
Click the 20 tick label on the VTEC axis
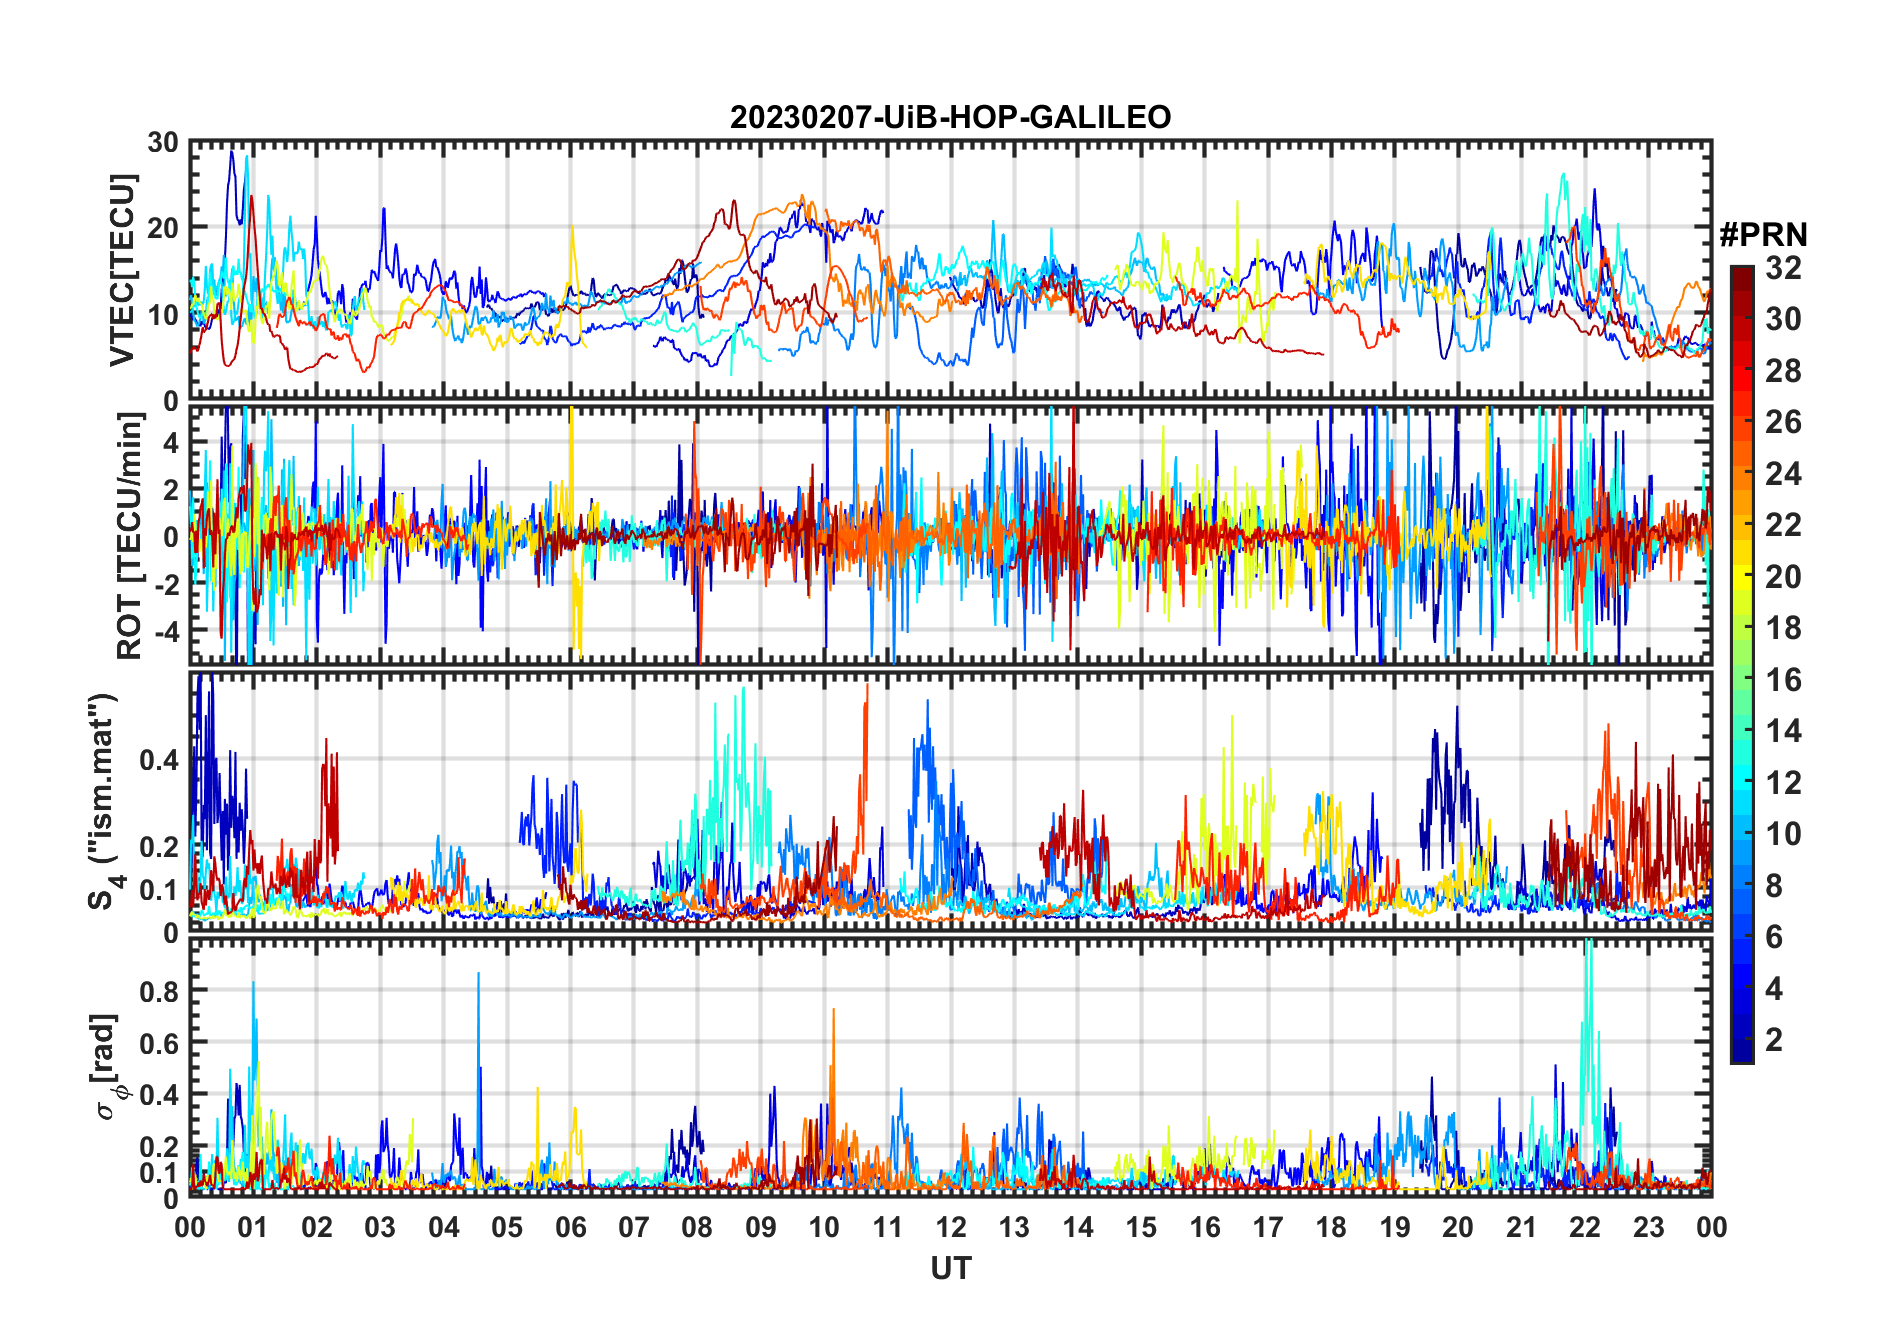(163, 229)
